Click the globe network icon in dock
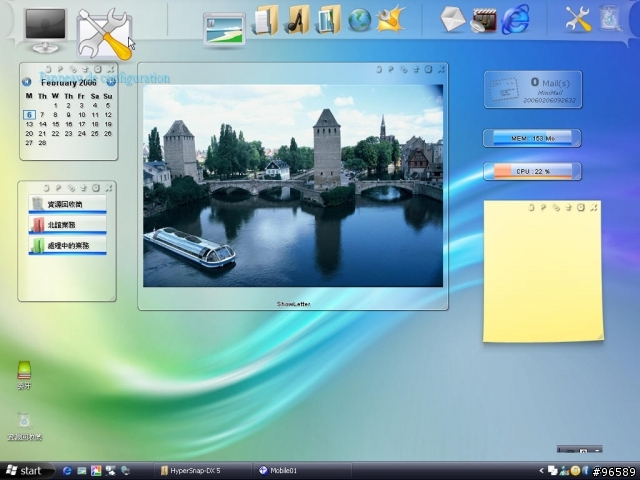This screenshot has height=480, width=640. [x=359, y=20]
